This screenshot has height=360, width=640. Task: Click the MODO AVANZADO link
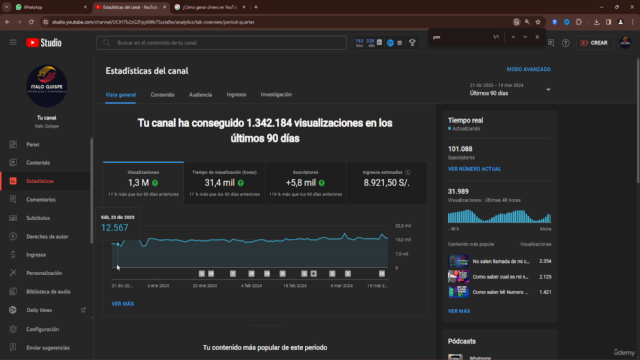pyautogui.click(x=529, y=69)
